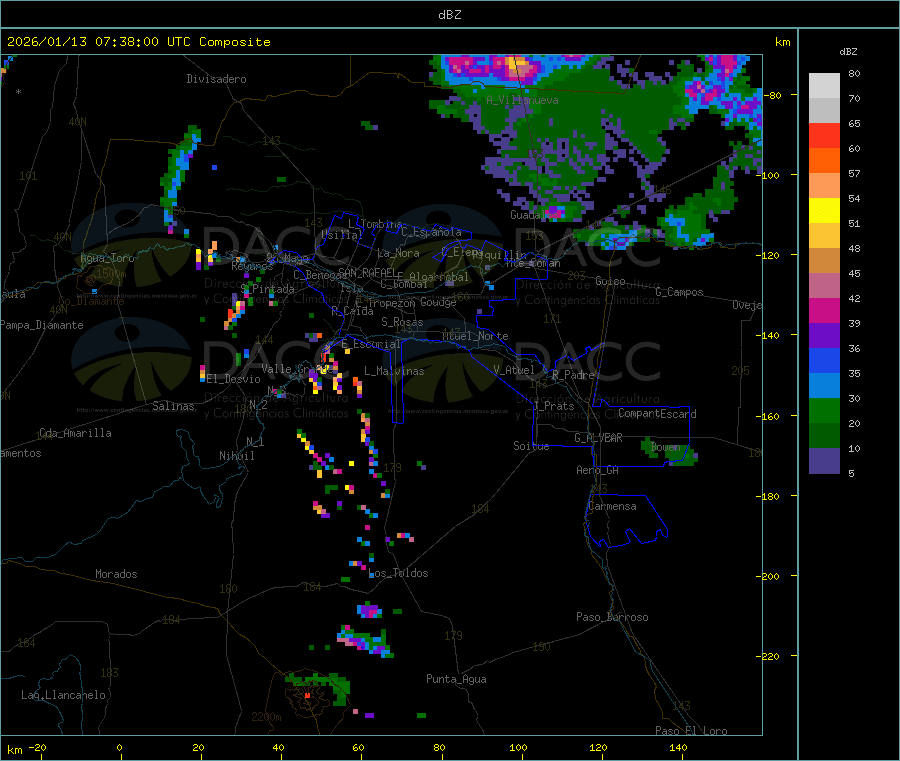Click the Nihuil map label
Viewport: 900px width, 761px height.
[236, 456]
